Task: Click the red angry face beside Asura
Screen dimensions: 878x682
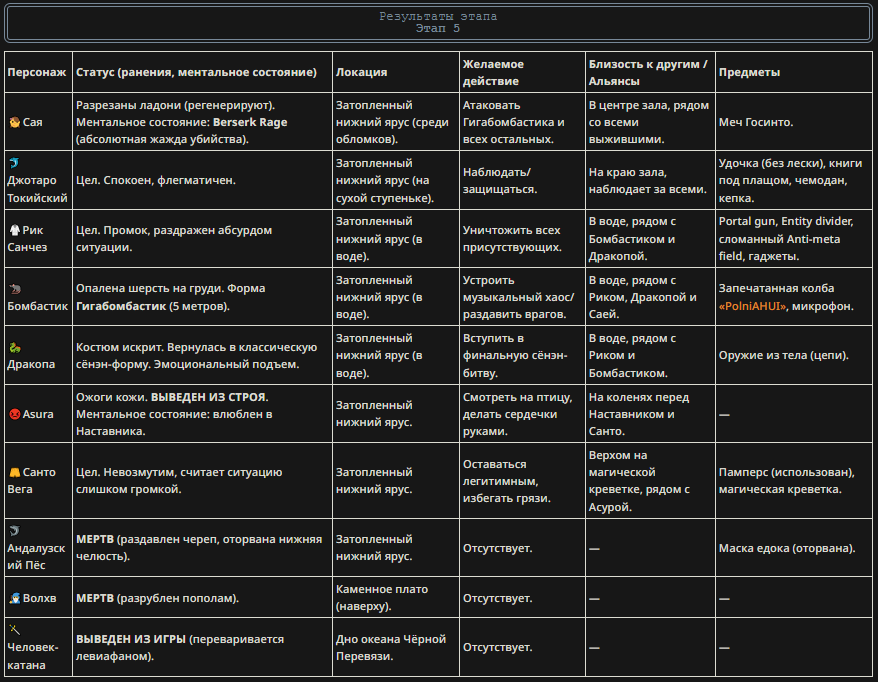Action: [15, 414]
